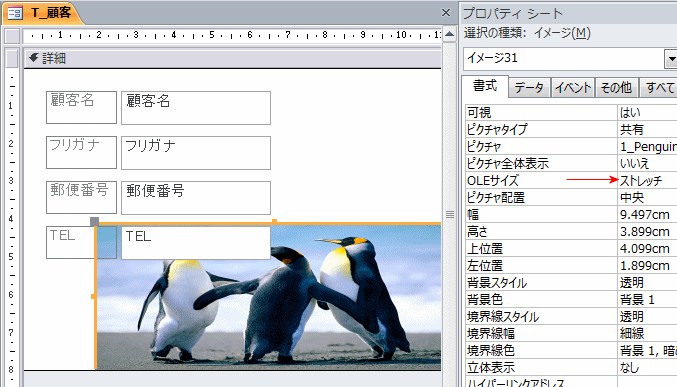This screenshot has width=677, height=387.
Task: Click the OLEサイズ value ストレッチ
Action: 647,181
